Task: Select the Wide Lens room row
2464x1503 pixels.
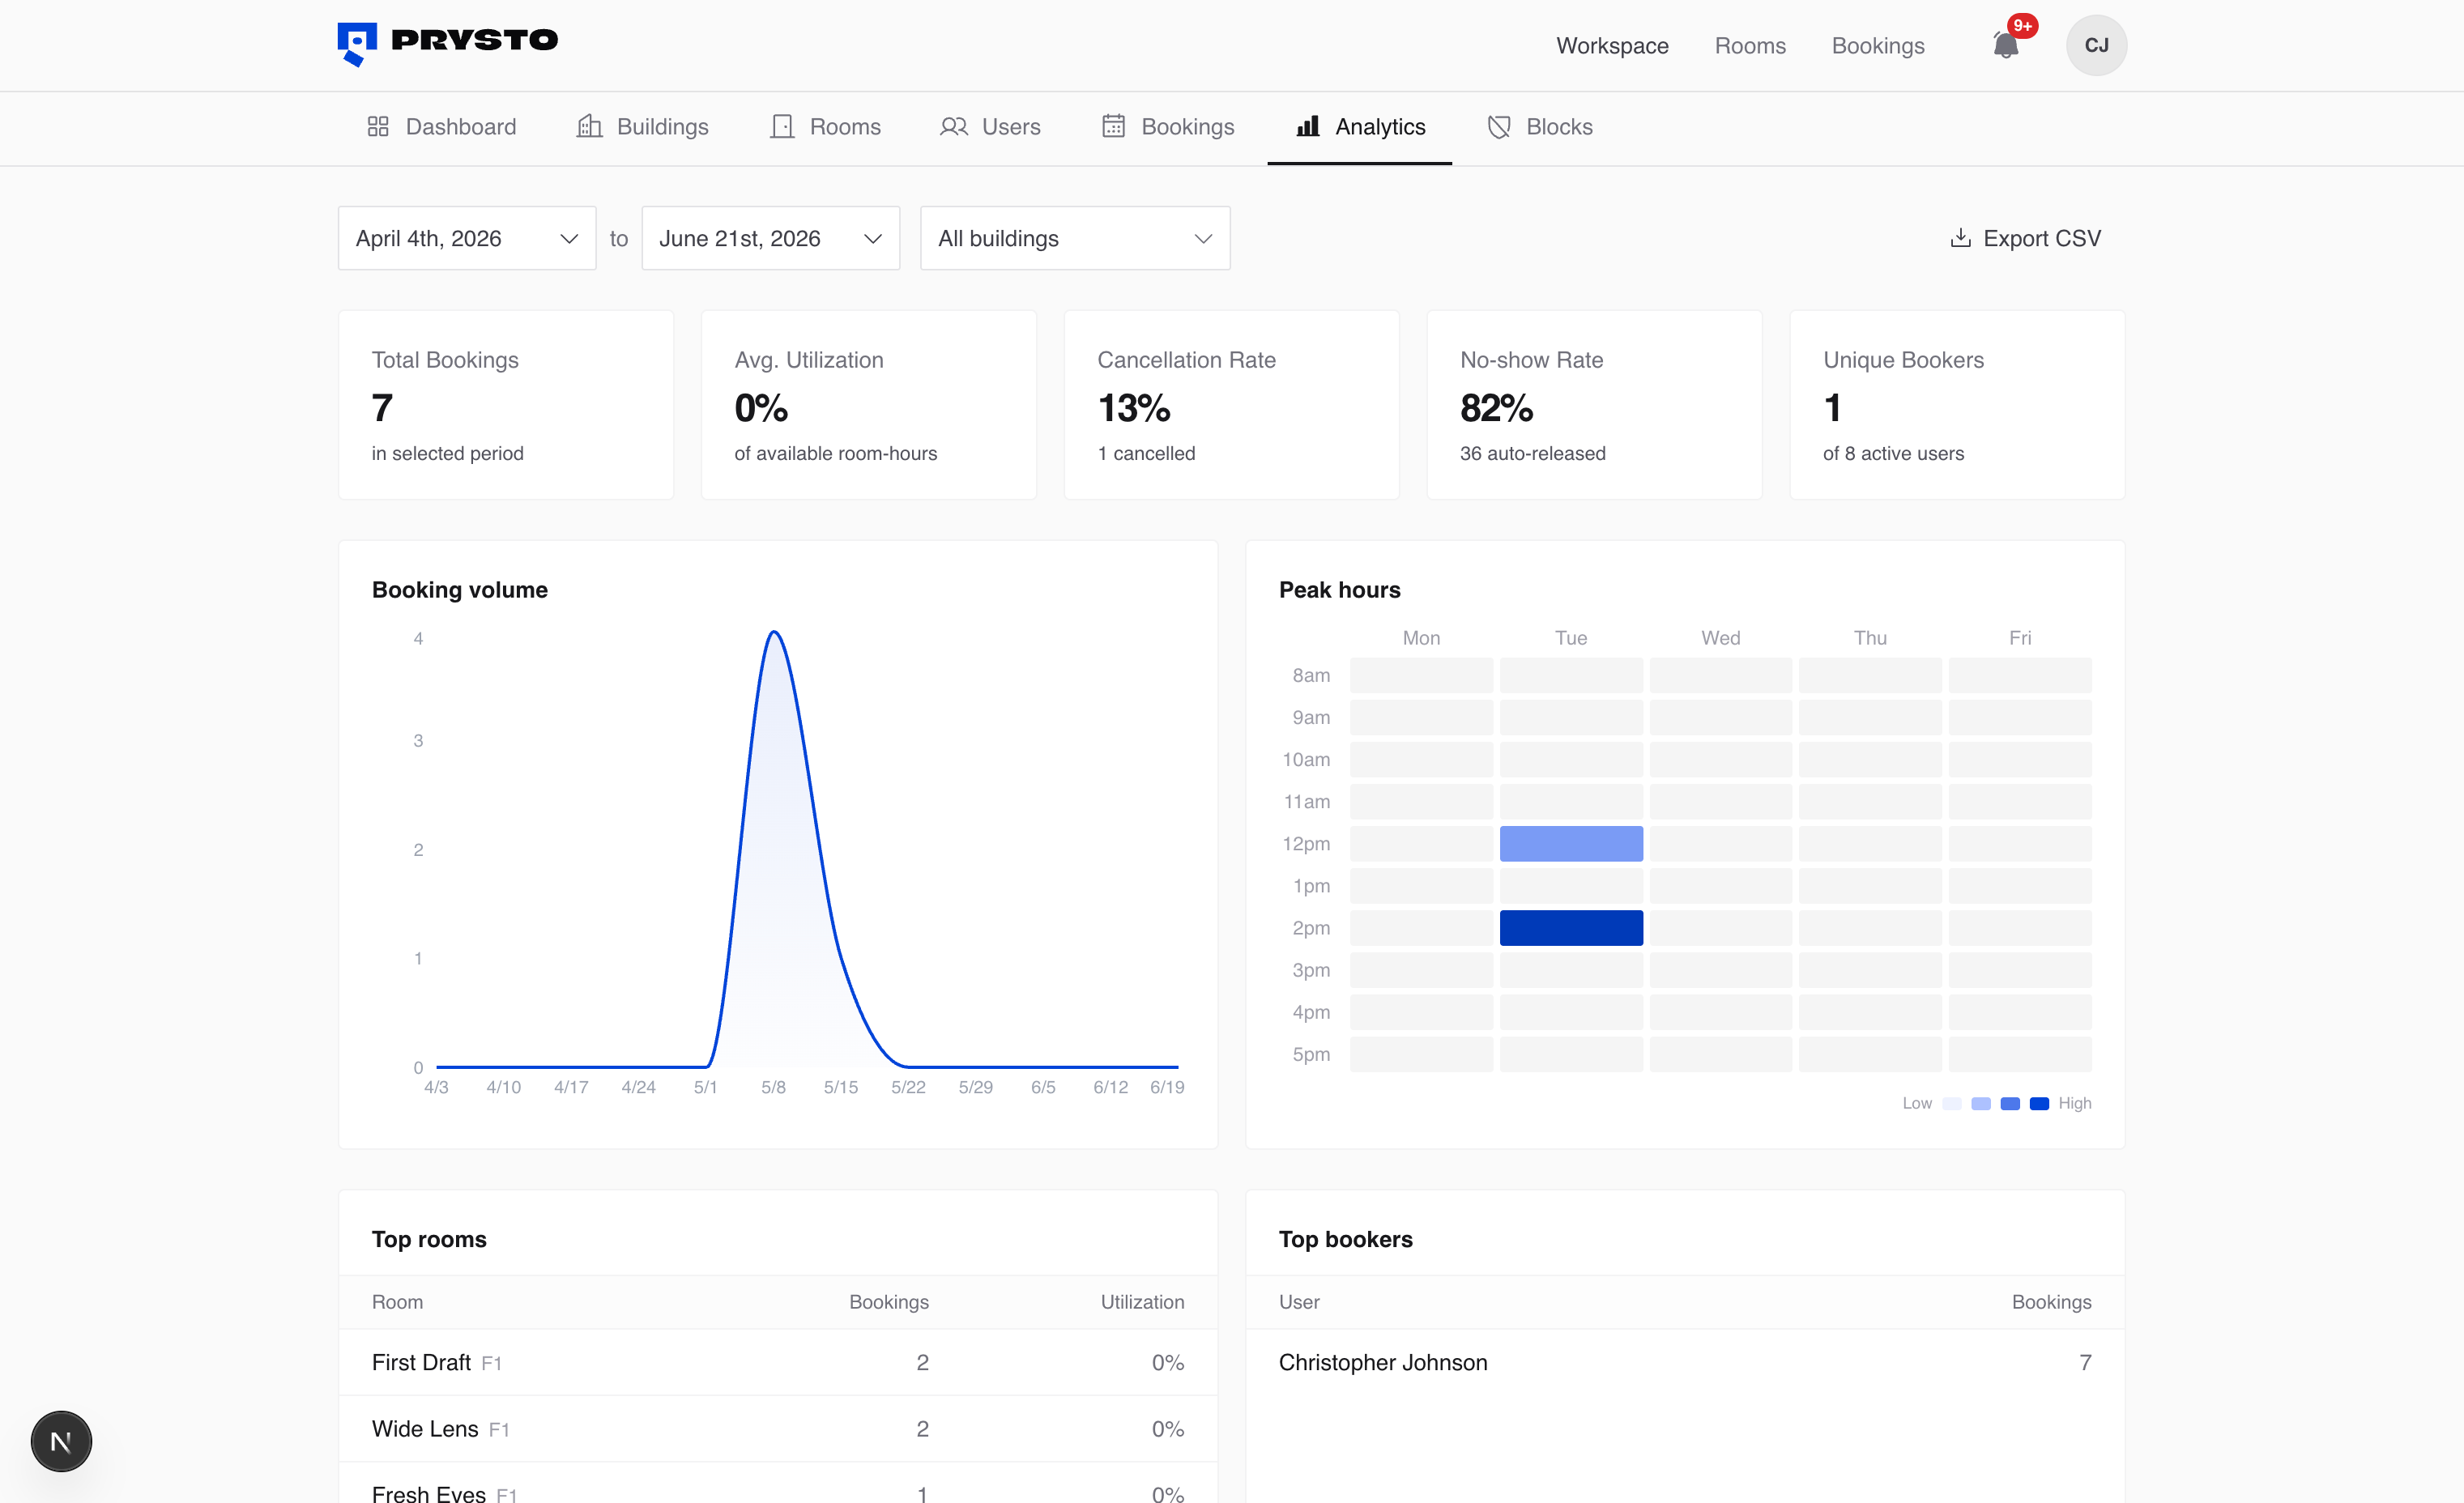Action: pyautogui.click(x=778, y=1429)
